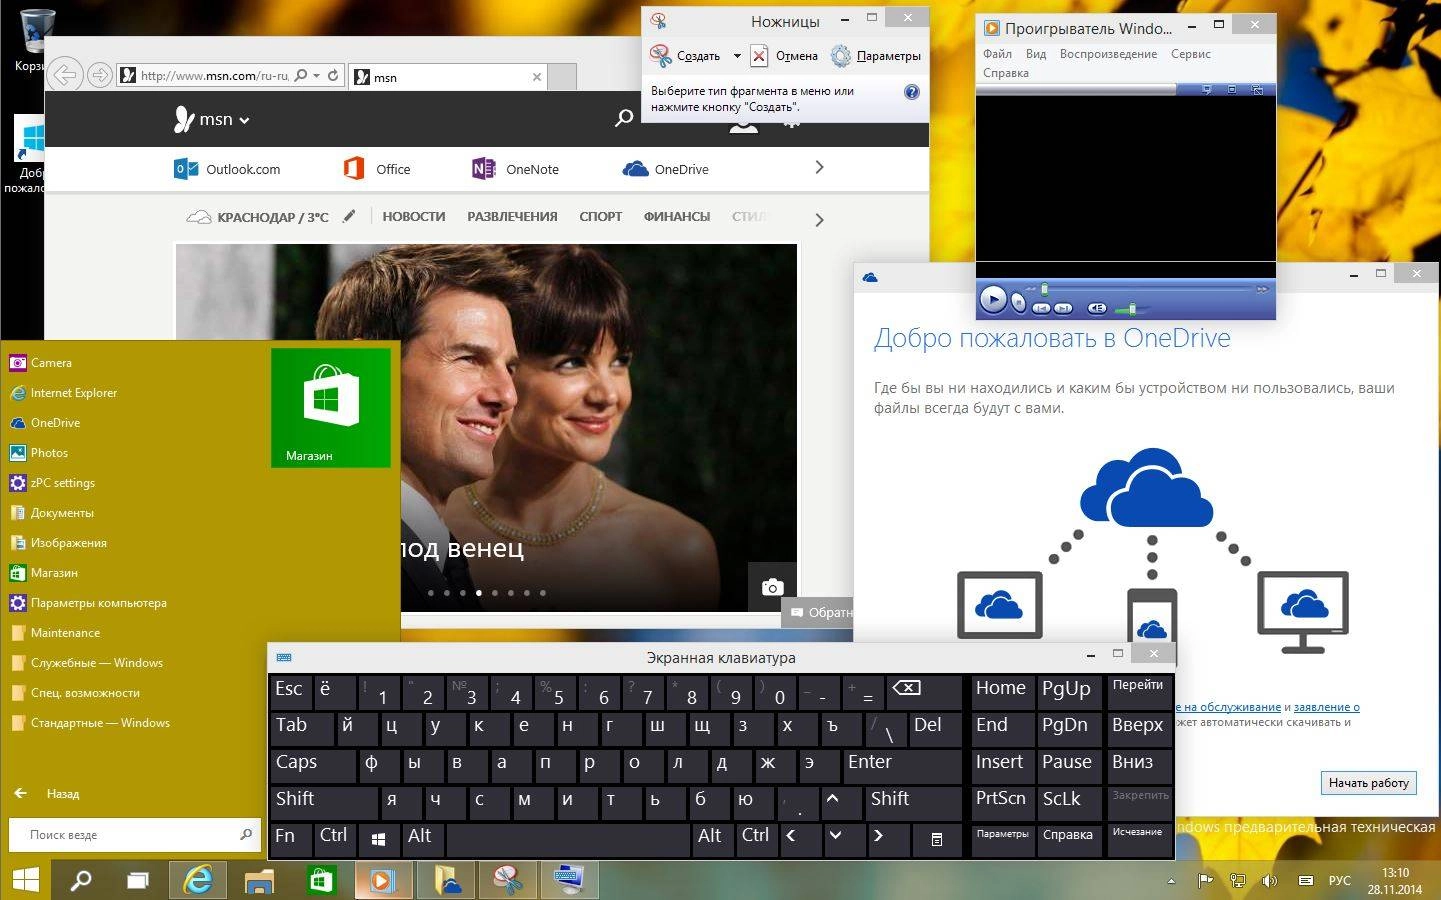Click the File Explorer icon on the taskbar

[x=259, y=880]
